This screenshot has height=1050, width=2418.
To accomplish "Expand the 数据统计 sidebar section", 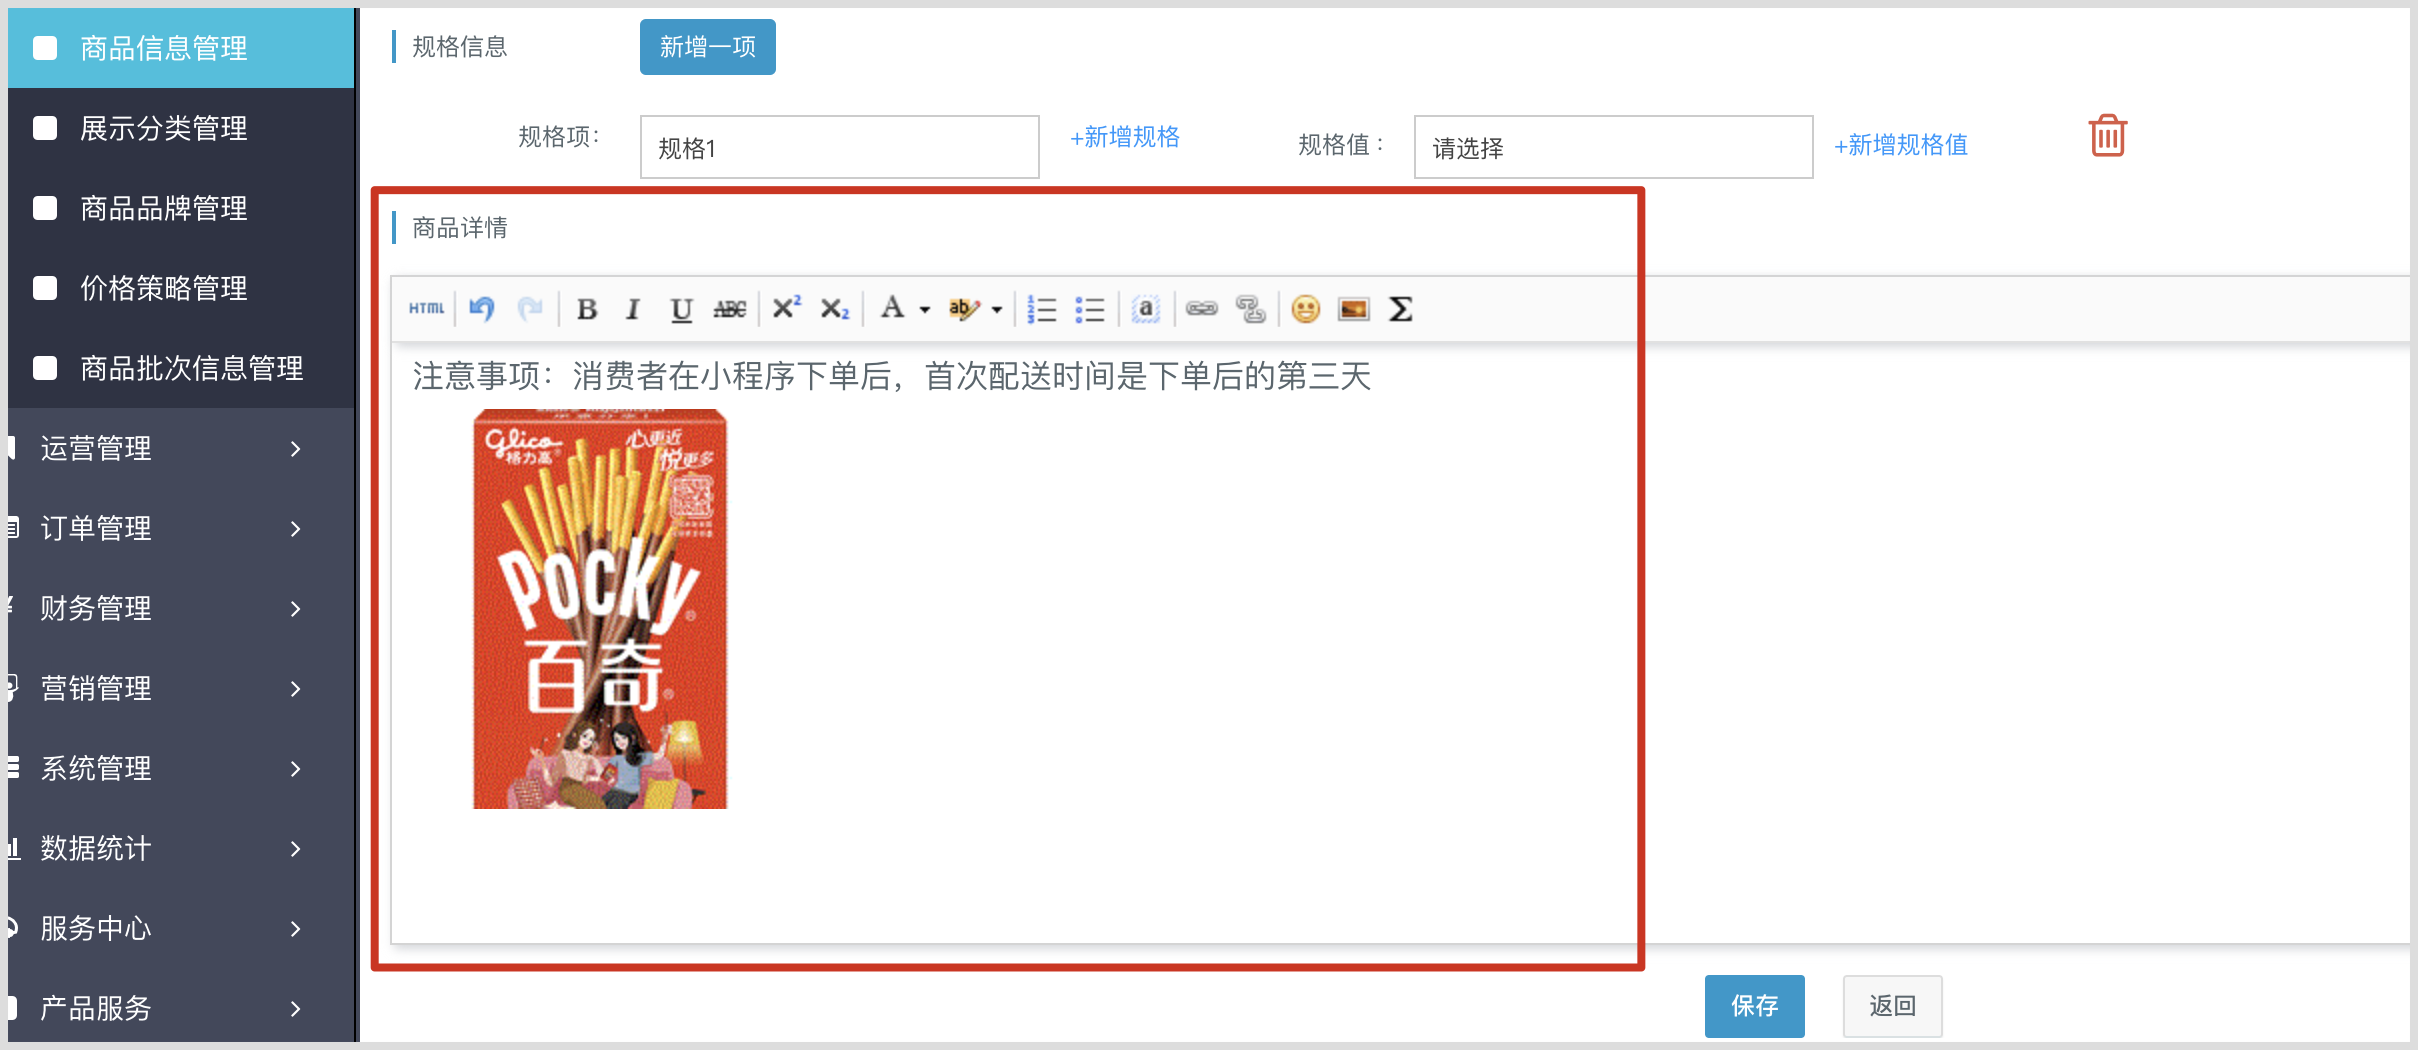I will 181,848.
